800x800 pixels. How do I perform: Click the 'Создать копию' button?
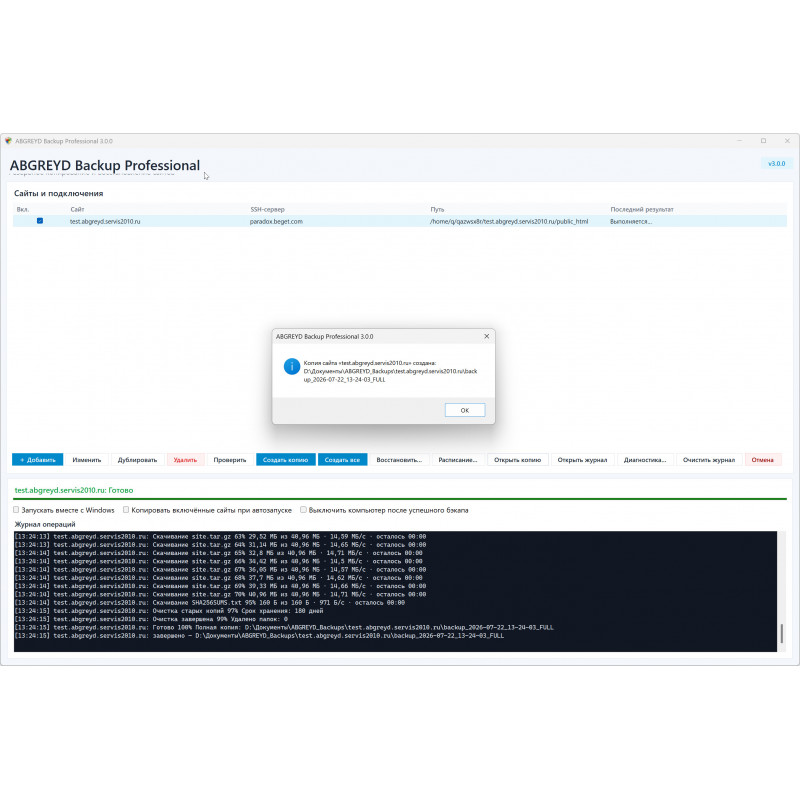(x=285, y=460)
